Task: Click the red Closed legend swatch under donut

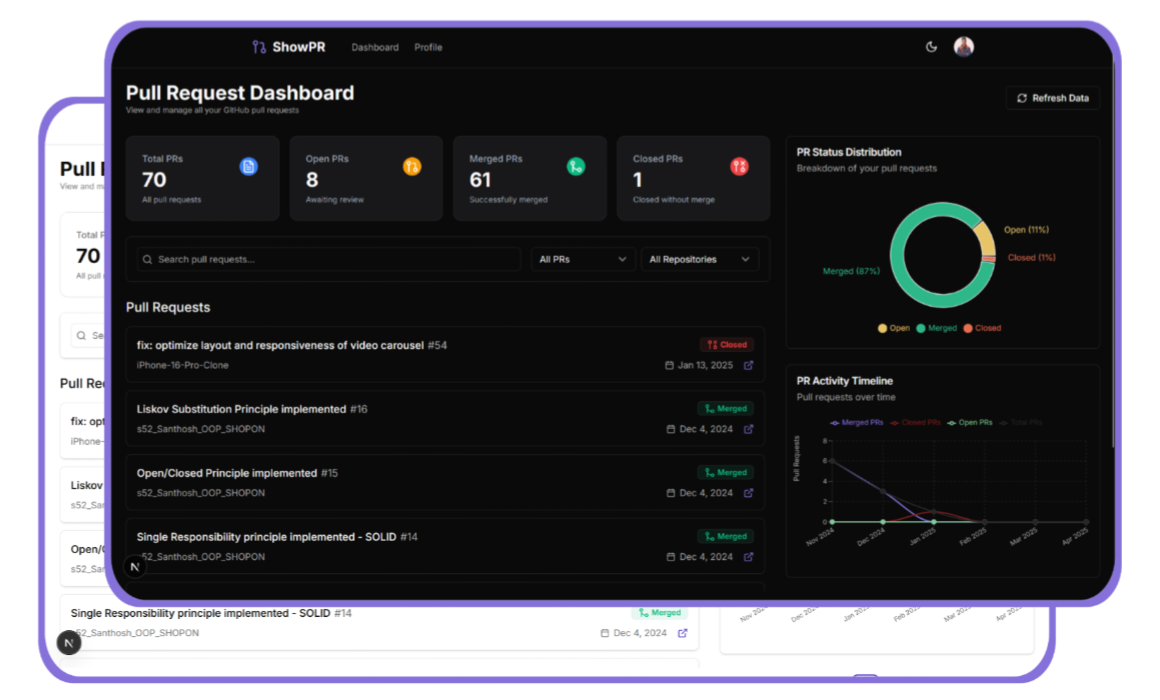Action: tap(968, 328)
